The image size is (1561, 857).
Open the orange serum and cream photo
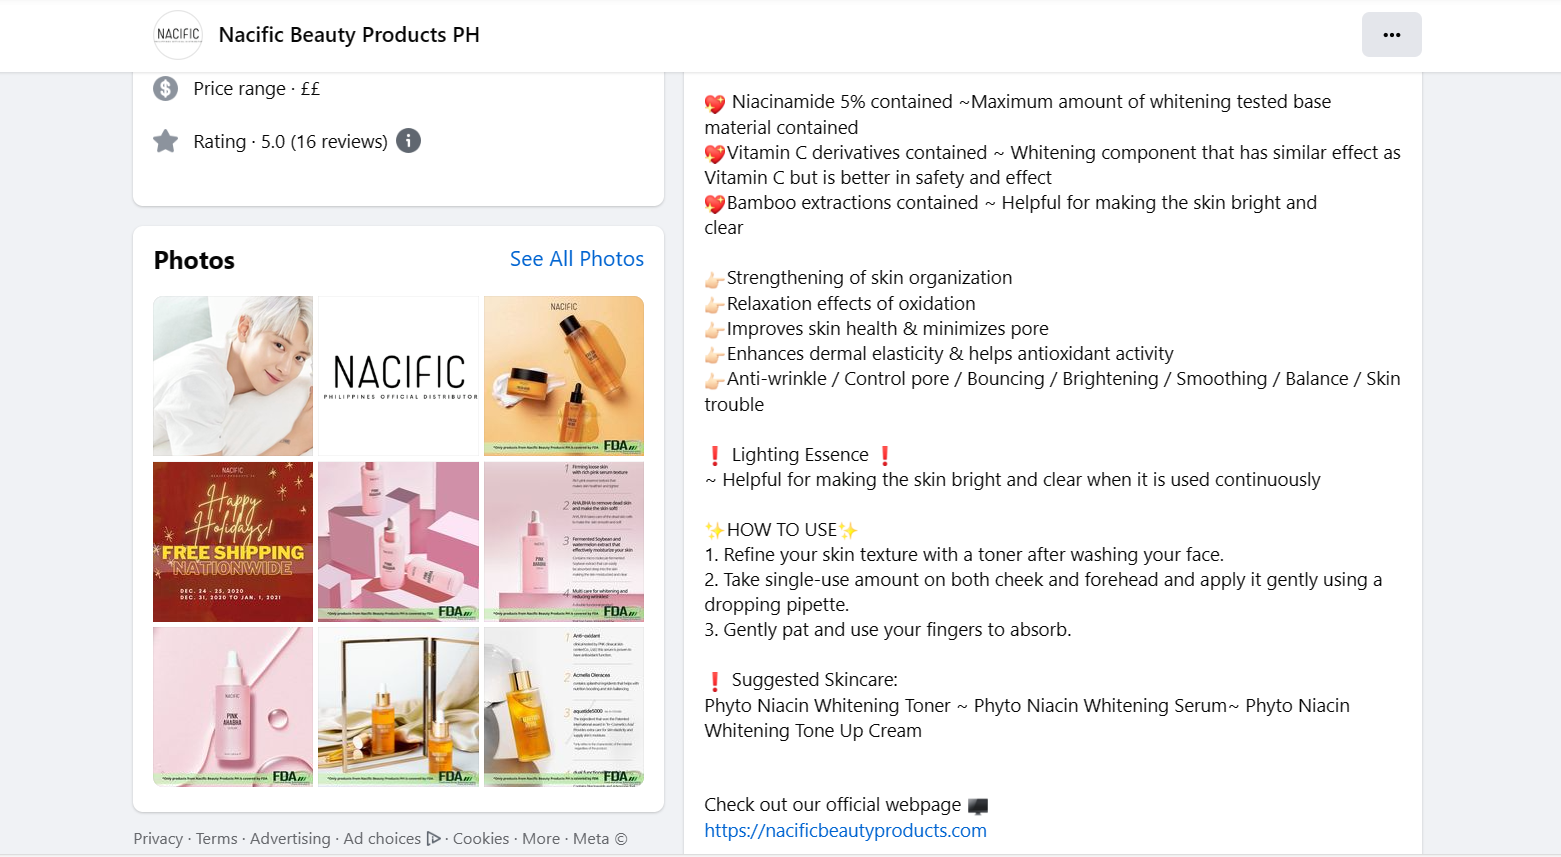pyautogui.click(x=564, y=376)
